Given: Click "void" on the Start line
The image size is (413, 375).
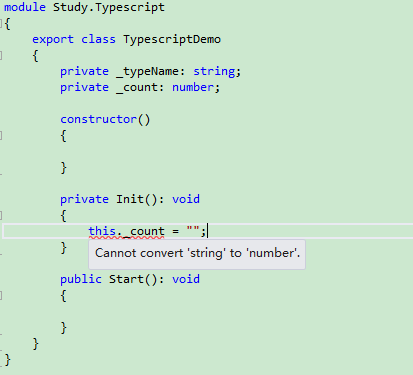Looking at the screenshot, I should 186,279.
